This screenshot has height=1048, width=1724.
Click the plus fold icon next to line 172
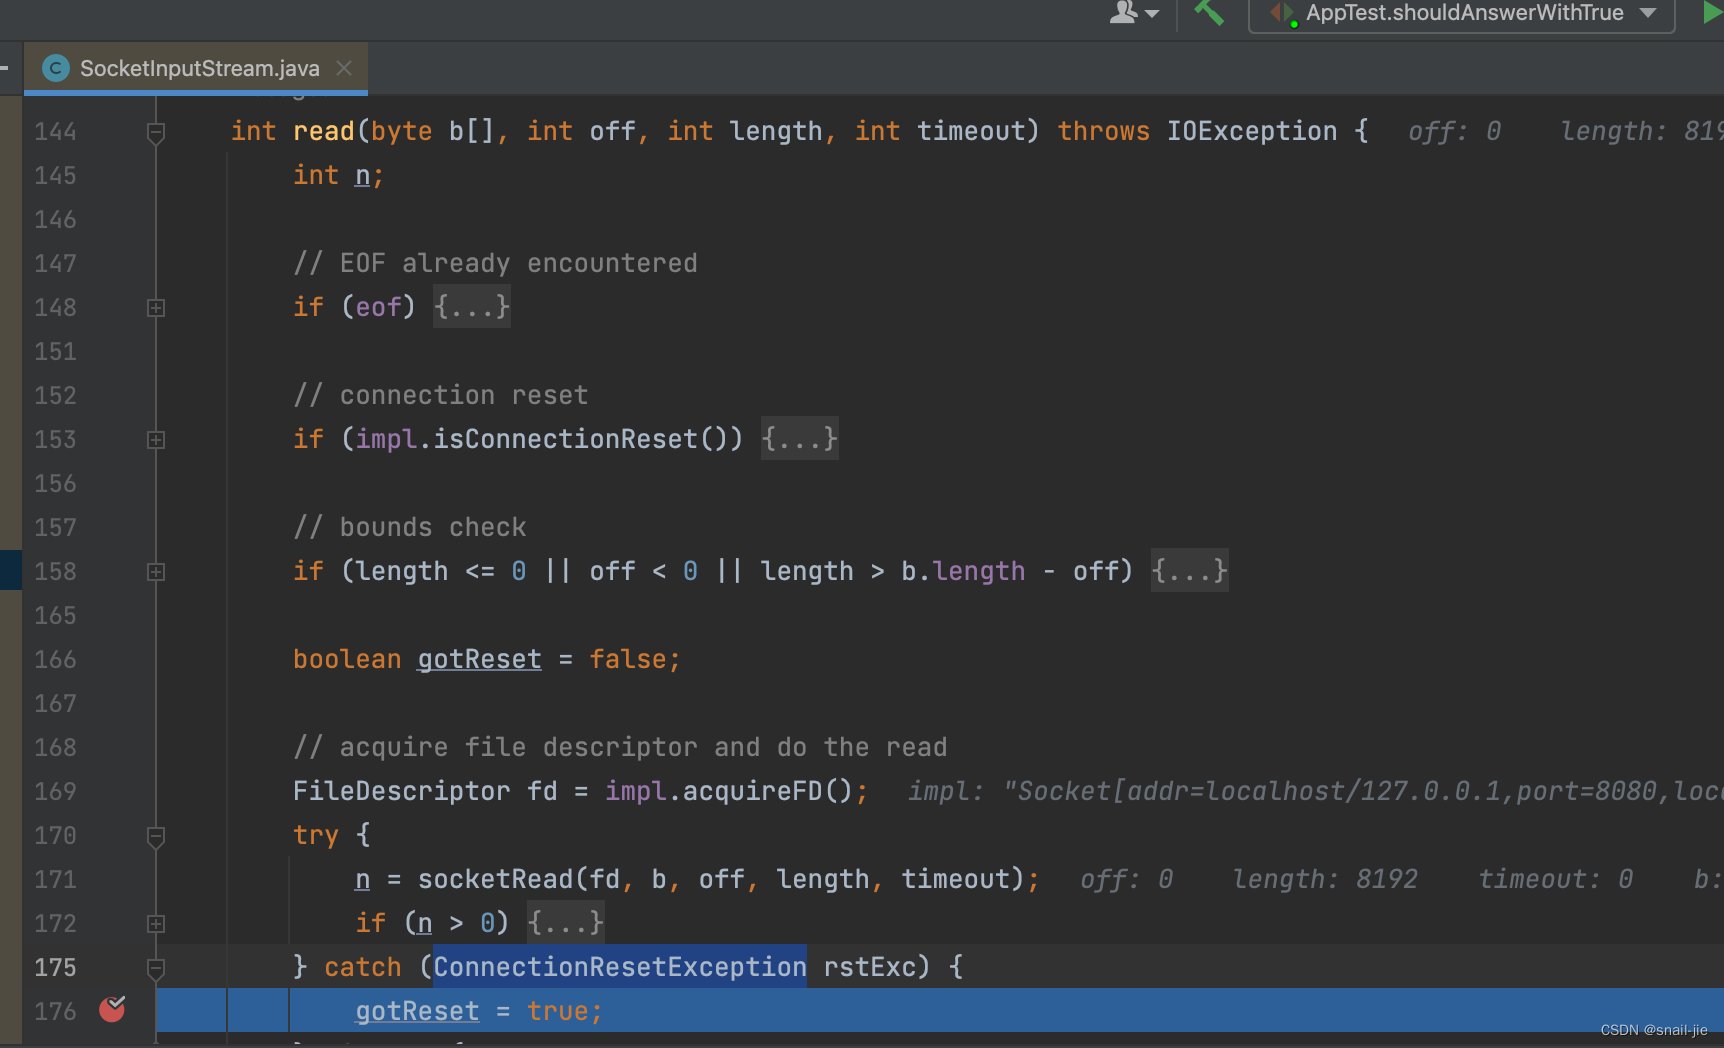pos(155,923)
